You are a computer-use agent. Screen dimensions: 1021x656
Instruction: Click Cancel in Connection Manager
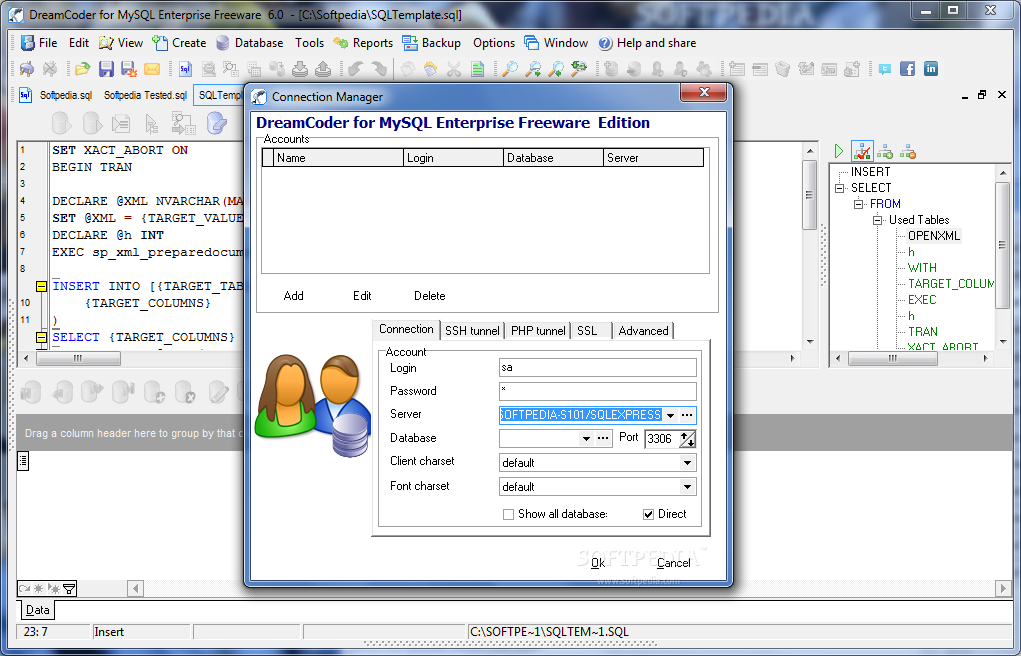[673, 563]
